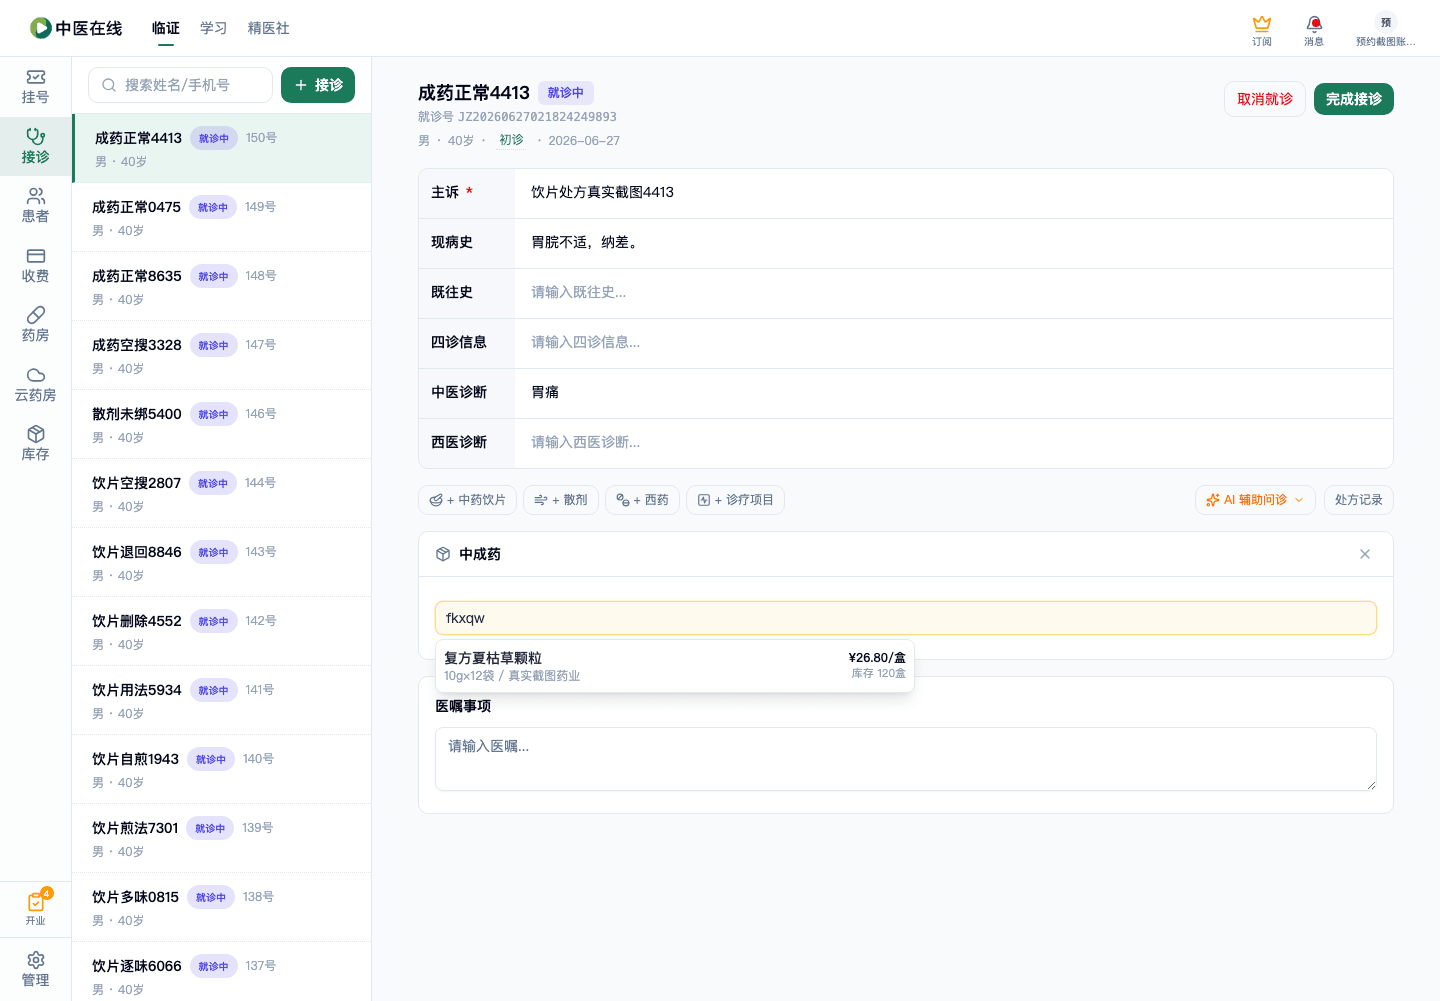The image size is (1440, 1001).
Task: Switch to the 精医社 tab
Action: click(268, 28)
